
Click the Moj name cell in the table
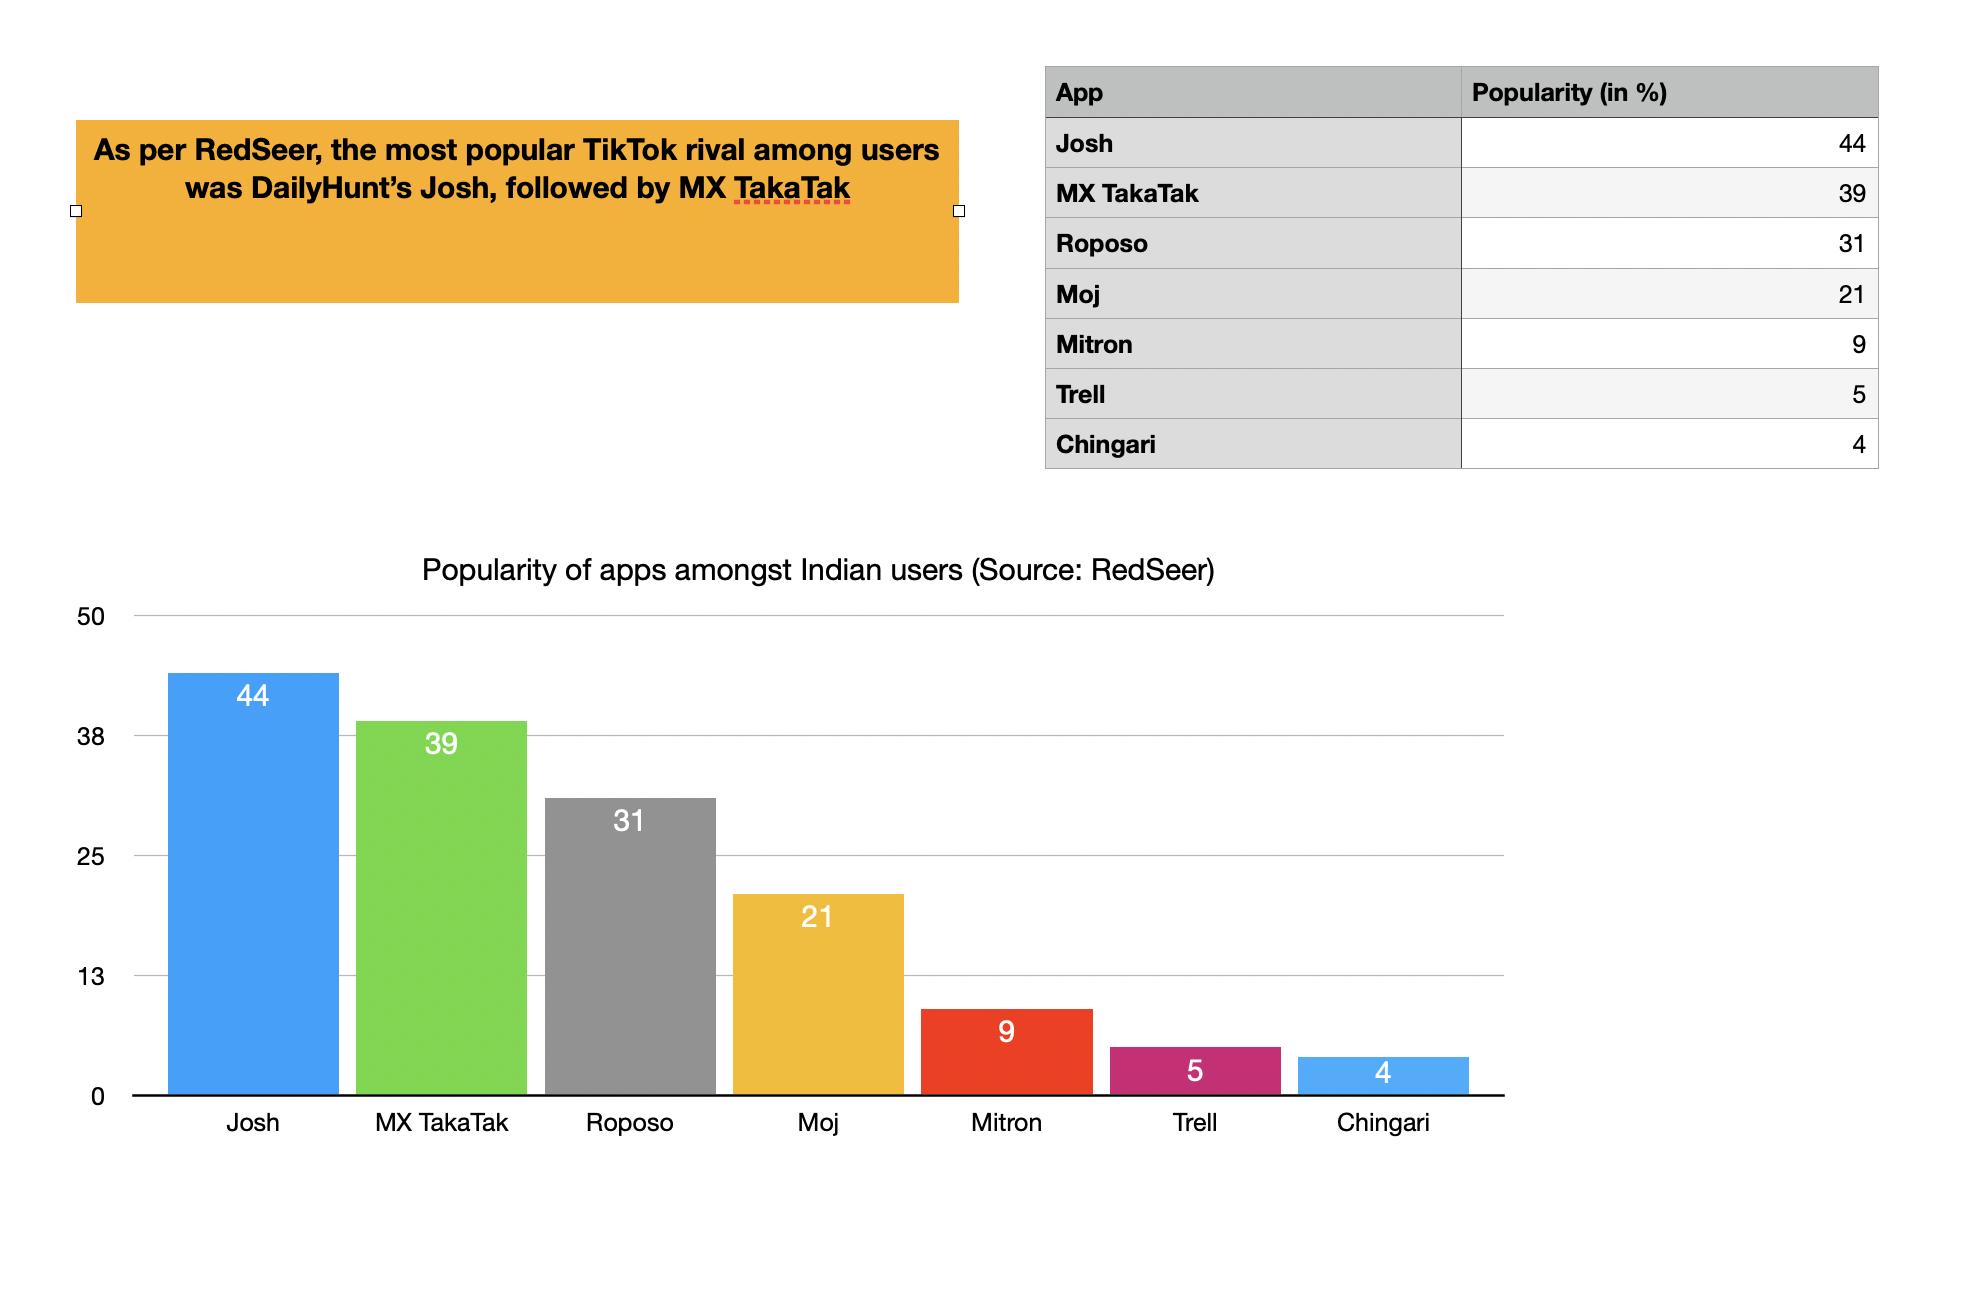(x=1252, y=294)
